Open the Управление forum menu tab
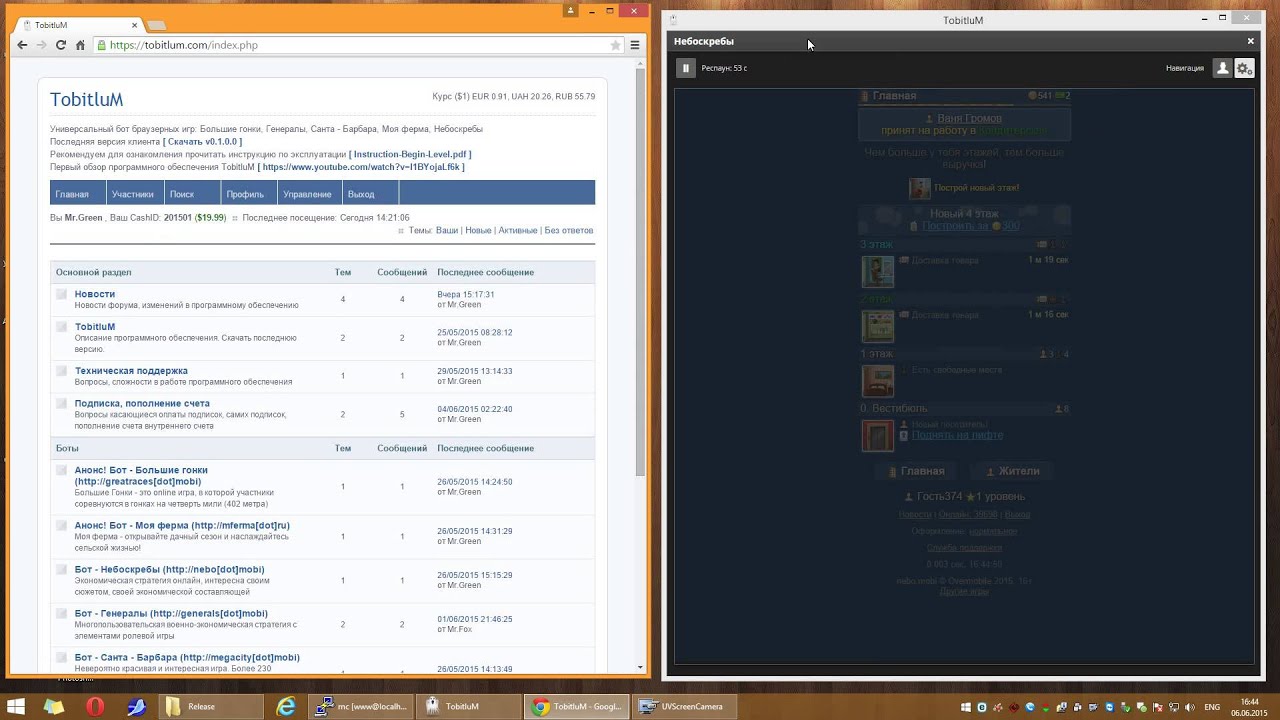The height and width of the screenshot is (720, 1280). [x=307, y=194]
